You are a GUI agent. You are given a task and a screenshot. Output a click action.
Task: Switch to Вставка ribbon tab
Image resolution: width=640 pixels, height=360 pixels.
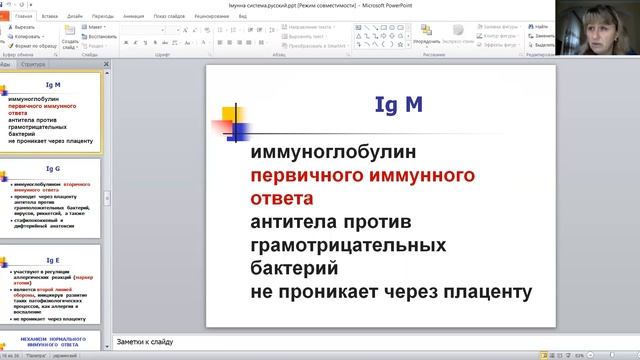pyautogui.click(x=50, y=16)
